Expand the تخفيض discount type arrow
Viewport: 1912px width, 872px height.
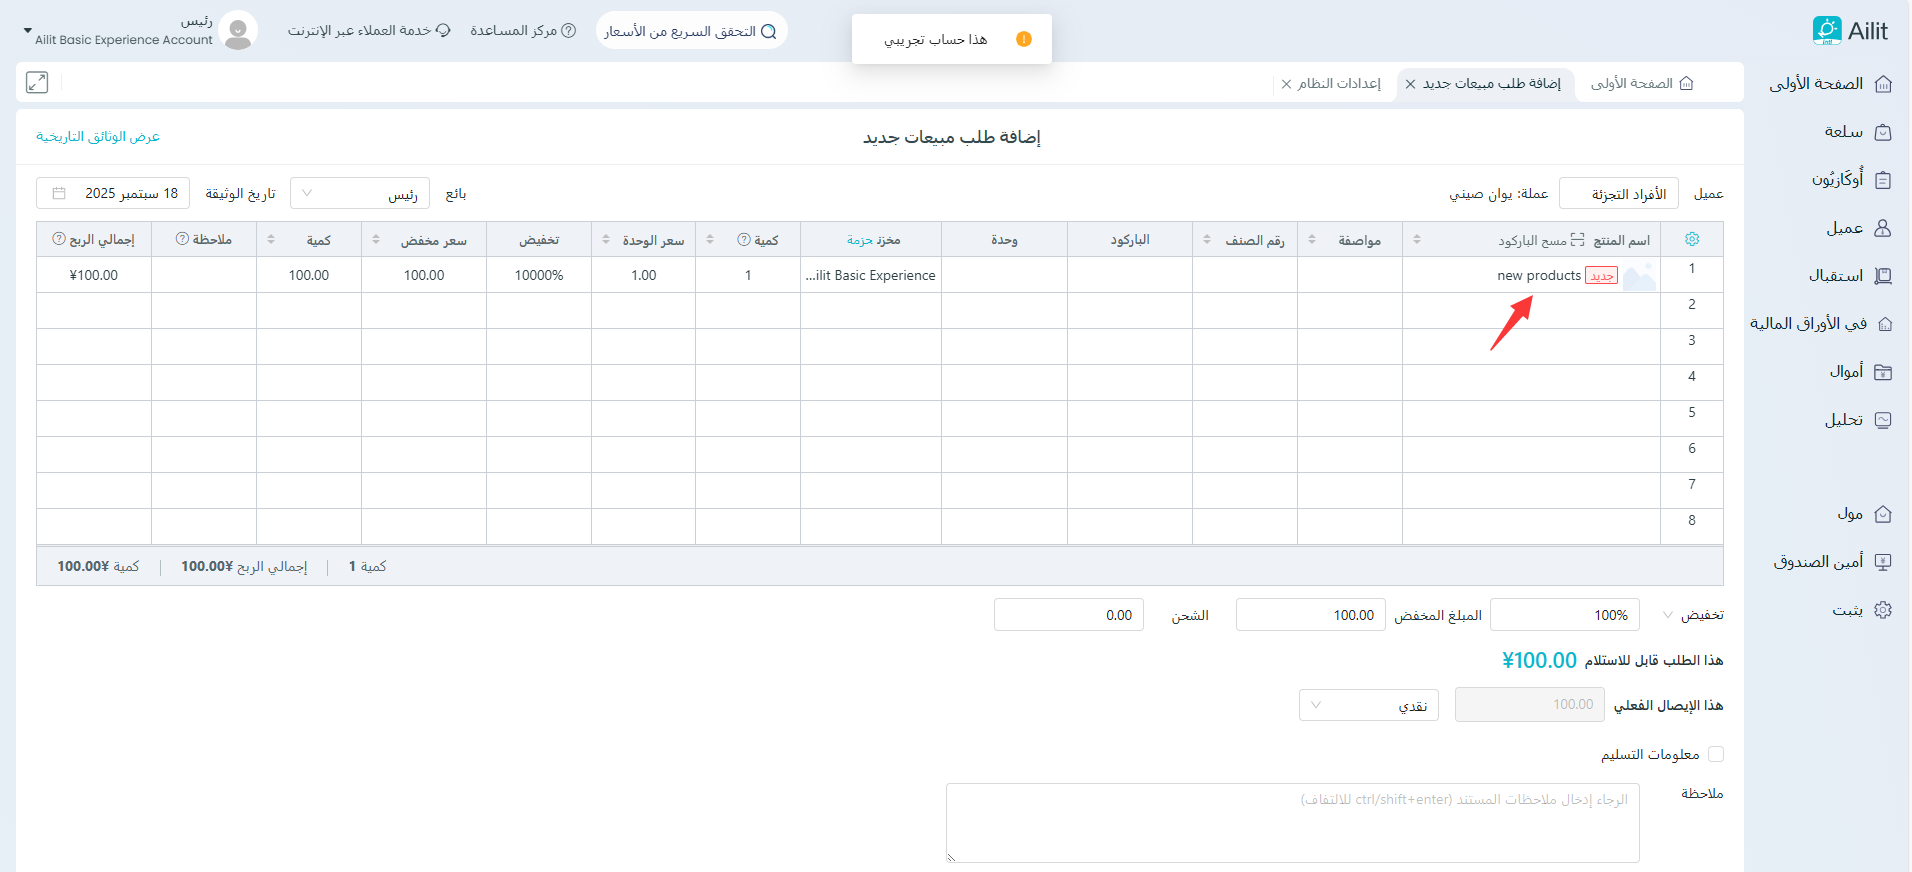[1667, 615]
